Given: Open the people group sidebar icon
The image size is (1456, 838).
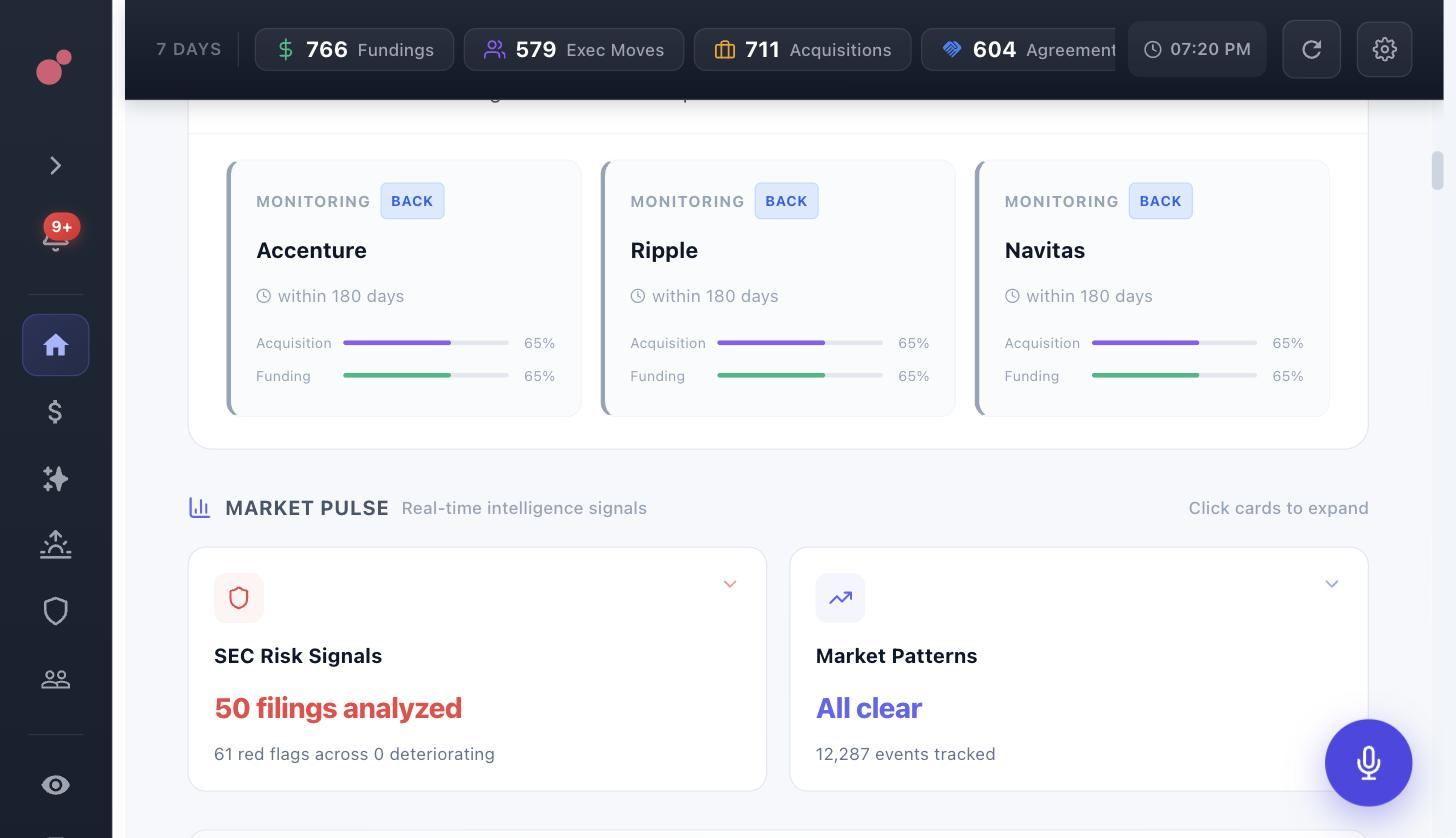Looking at the screenshot, I should click(x=56, y=679).
